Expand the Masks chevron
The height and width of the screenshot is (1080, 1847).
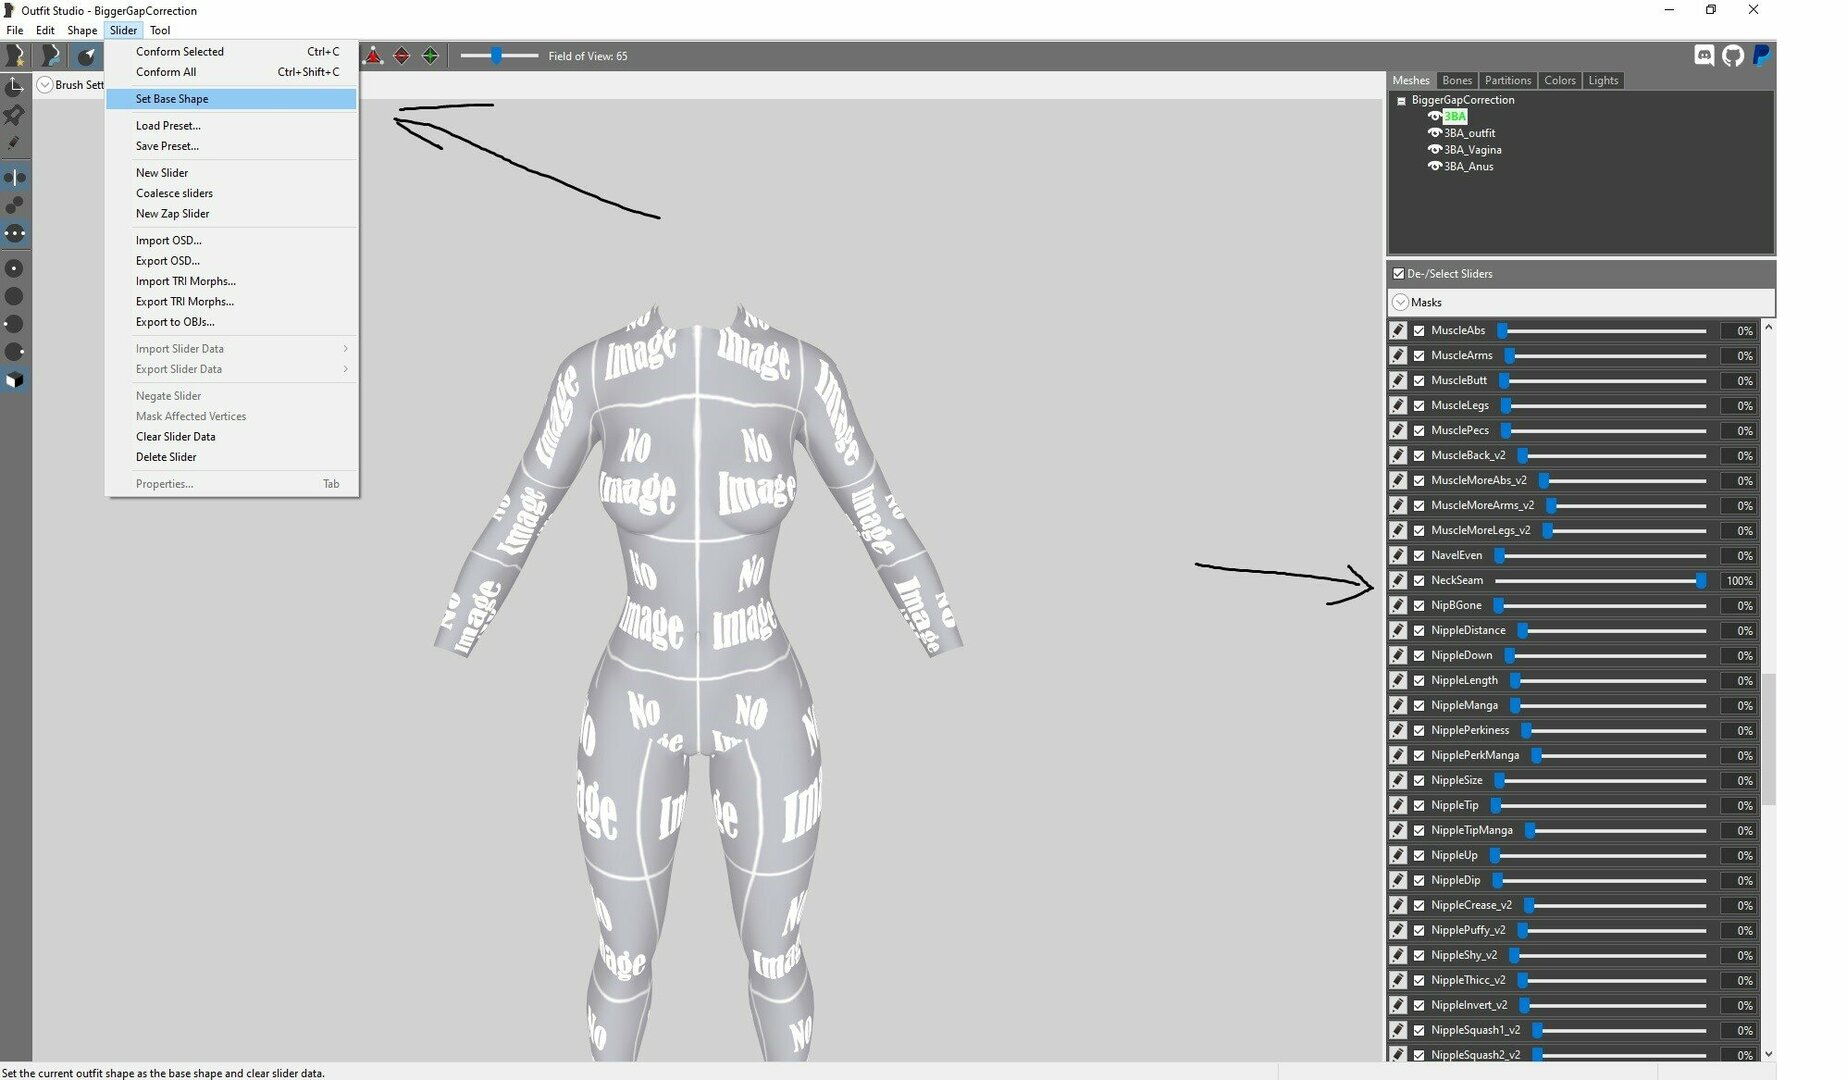click(1400, 302)
